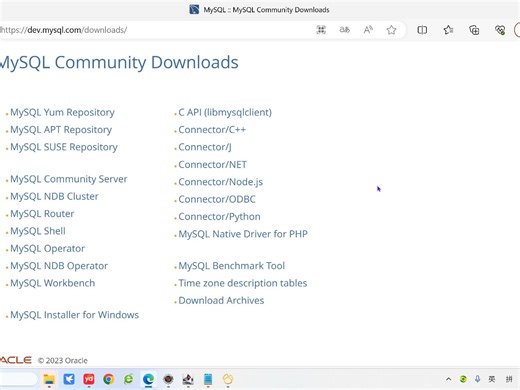The height and width of the screenshot is (390, 520).
Task: Open Connector/C++ link
Action: click(x=212, y=130)
